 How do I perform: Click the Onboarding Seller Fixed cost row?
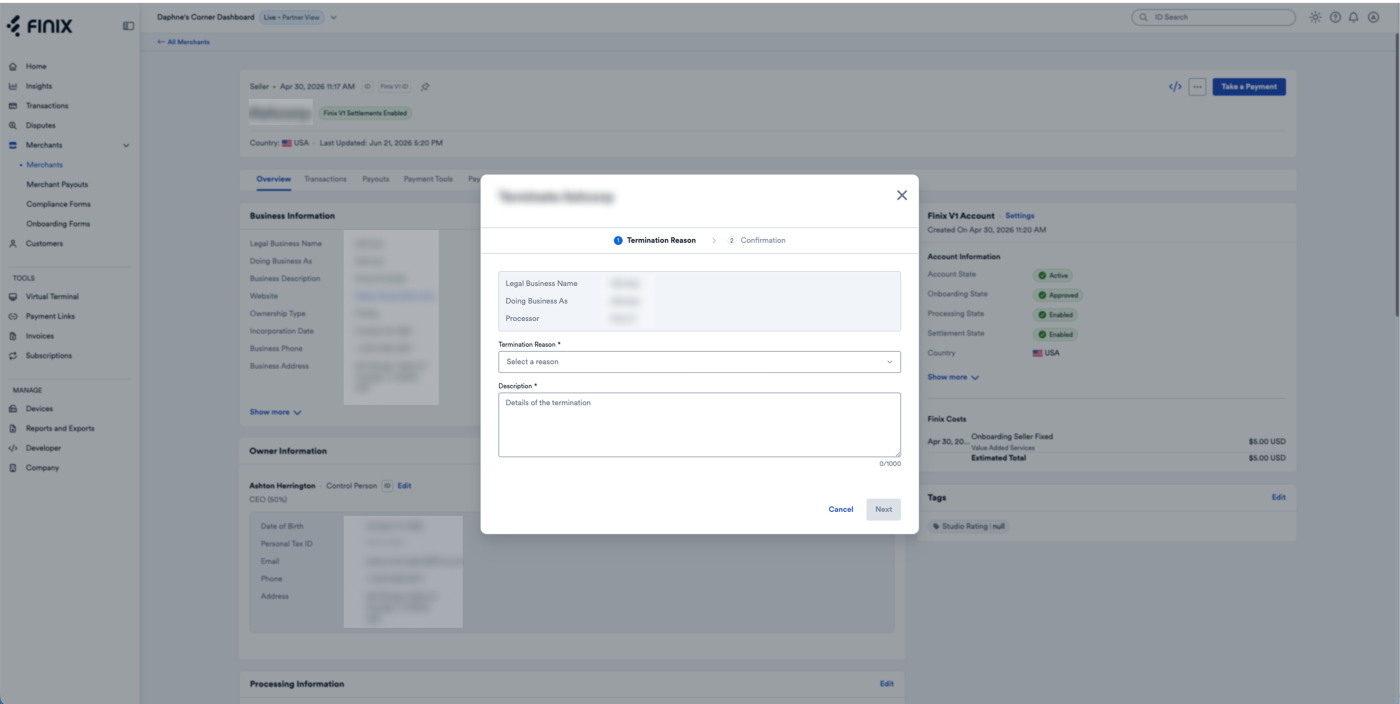(x=1107, y=441)
